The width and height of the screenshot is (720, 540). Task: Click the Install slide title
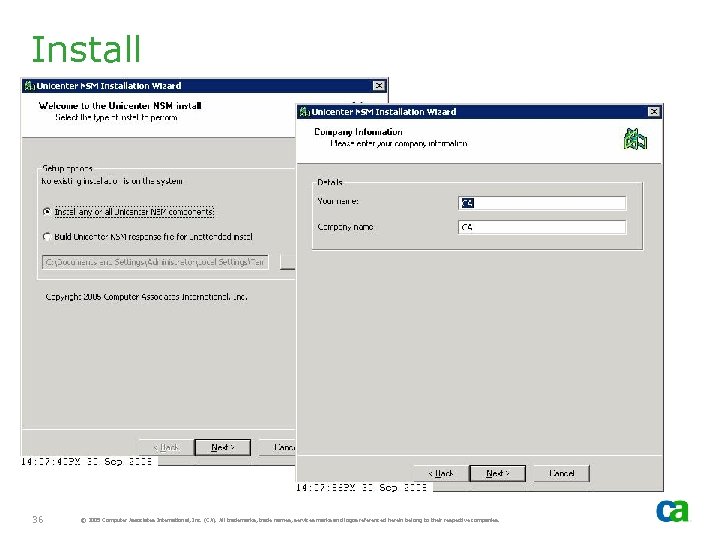pyautogui.click(x=86, y=49)
